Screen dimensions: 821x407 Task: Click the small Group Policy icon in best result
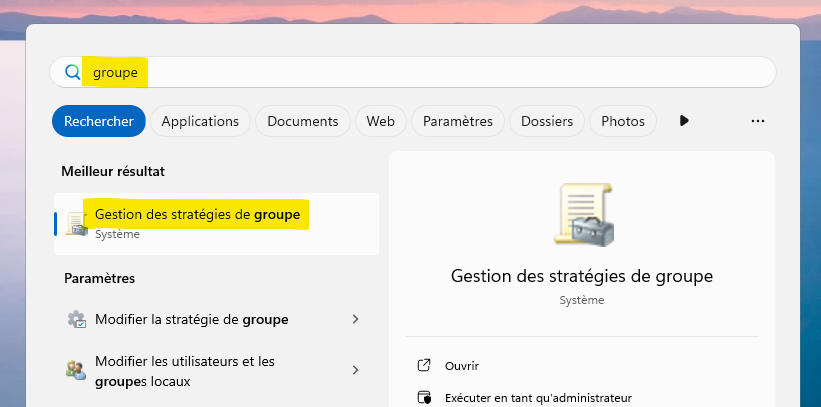click(76, 224)
